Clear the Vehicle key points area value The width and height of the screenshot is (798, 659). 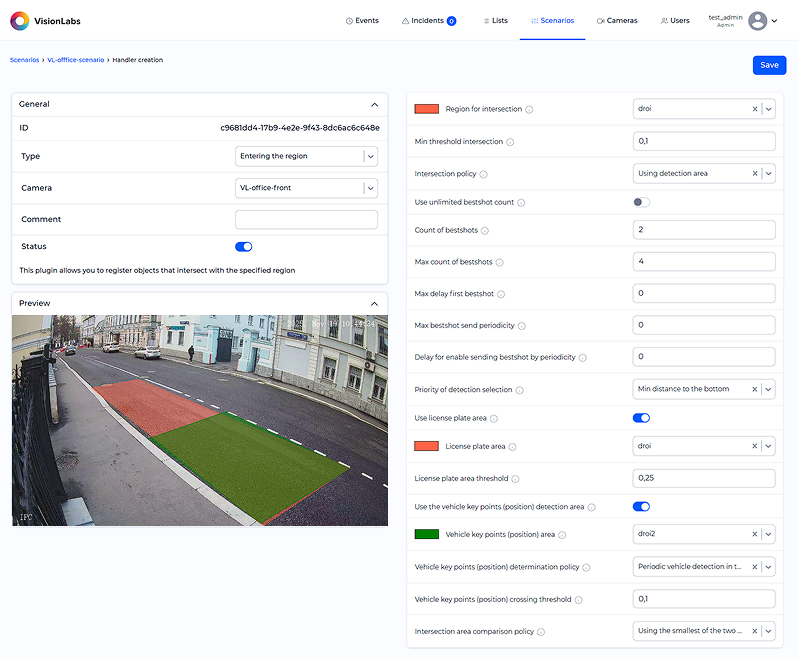coord(755,535)
